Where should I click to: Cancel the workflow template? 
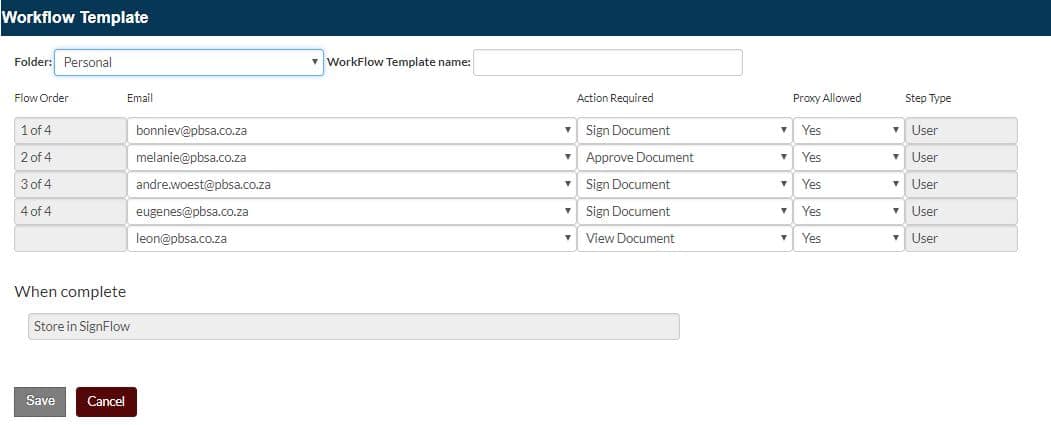106,402
